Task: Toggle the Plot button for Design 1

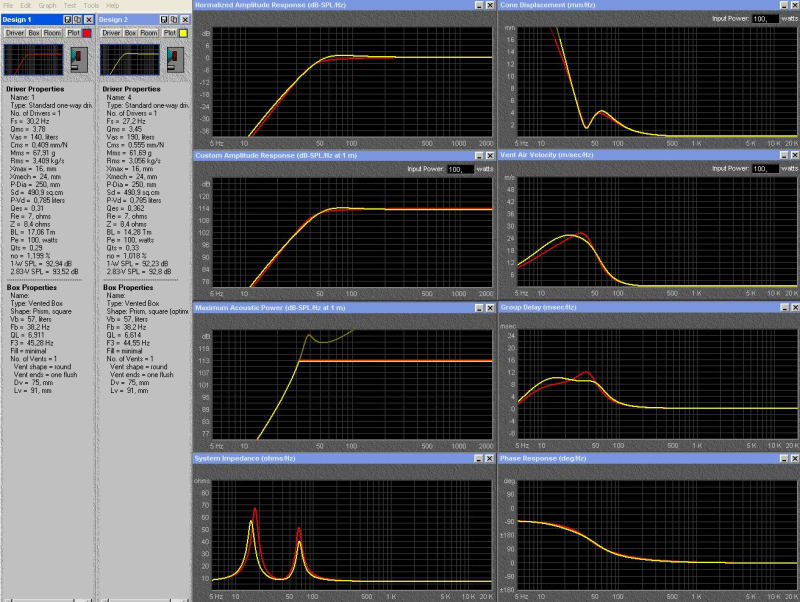Action: pos(73,33)
